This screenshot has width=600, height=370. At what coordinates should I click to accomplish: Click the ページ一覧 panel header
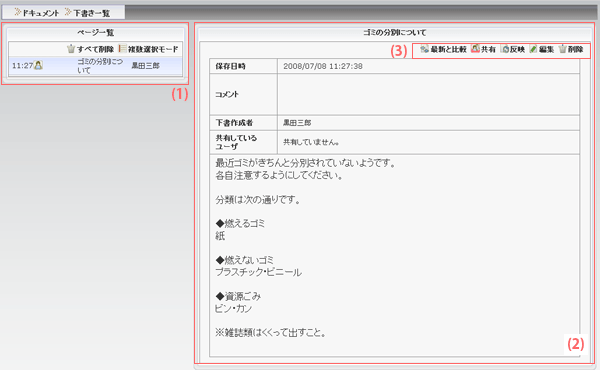coord(96,33)
